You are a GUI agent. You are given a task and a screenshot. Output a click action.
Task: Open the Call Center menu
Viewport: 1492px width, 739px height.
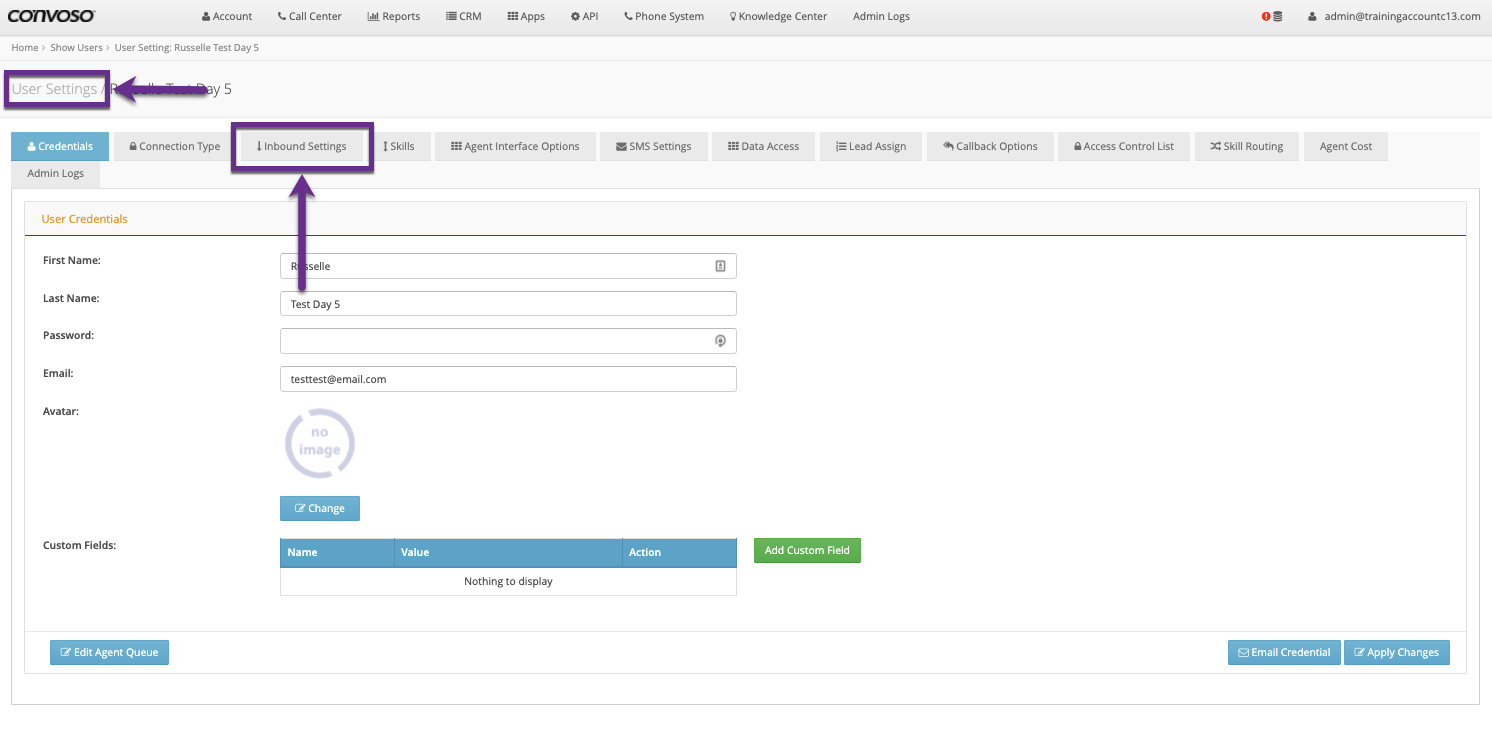310,17
